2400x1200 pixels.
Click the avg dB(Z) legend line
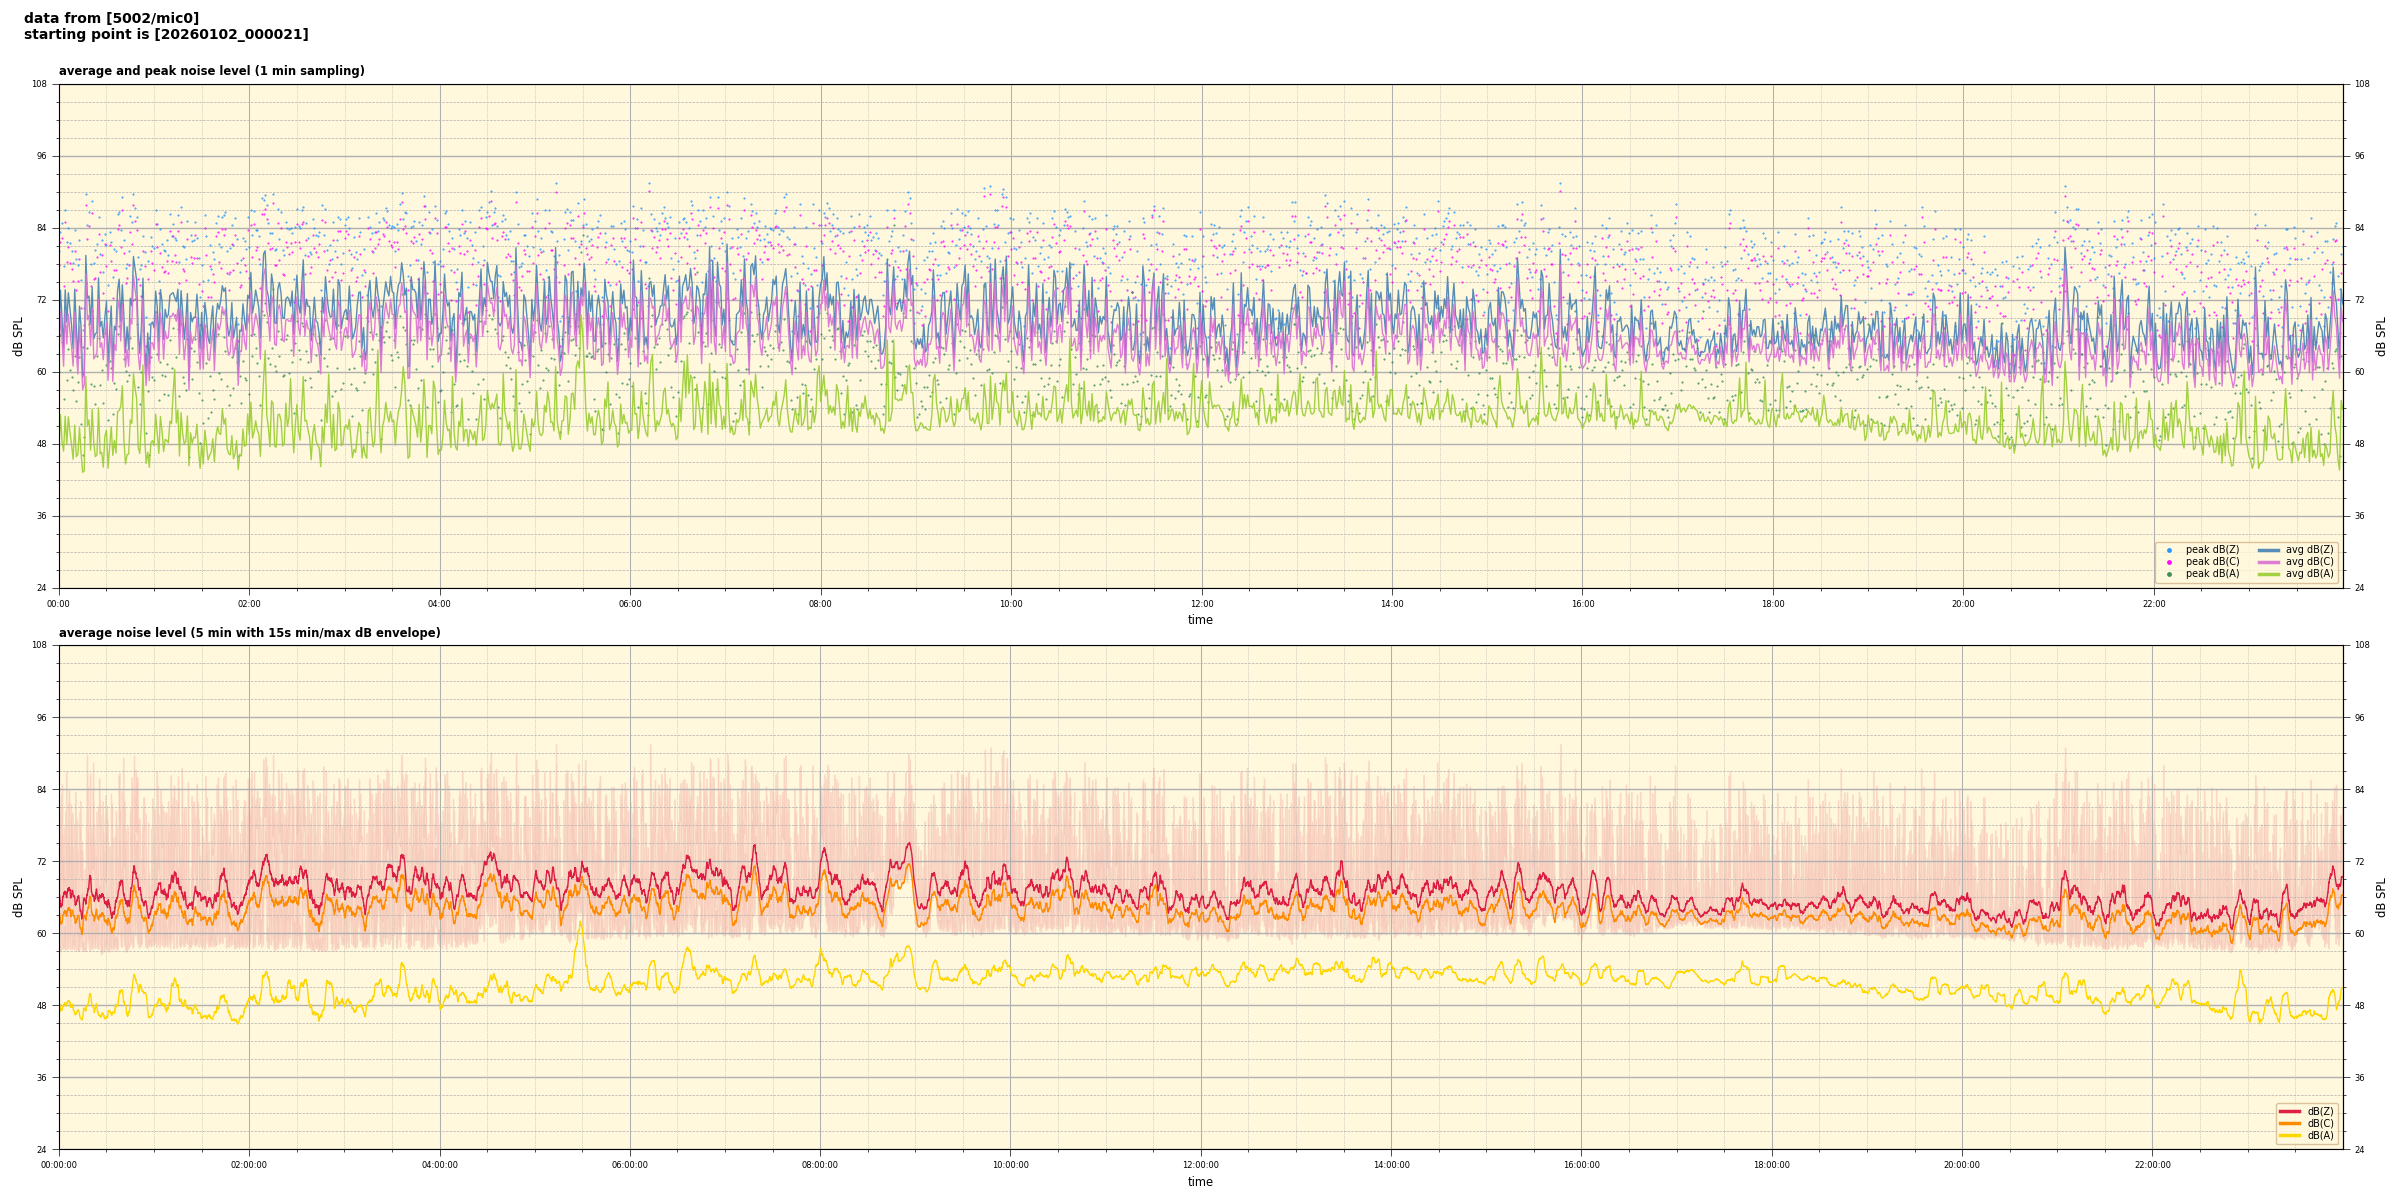pos(2269,550)
